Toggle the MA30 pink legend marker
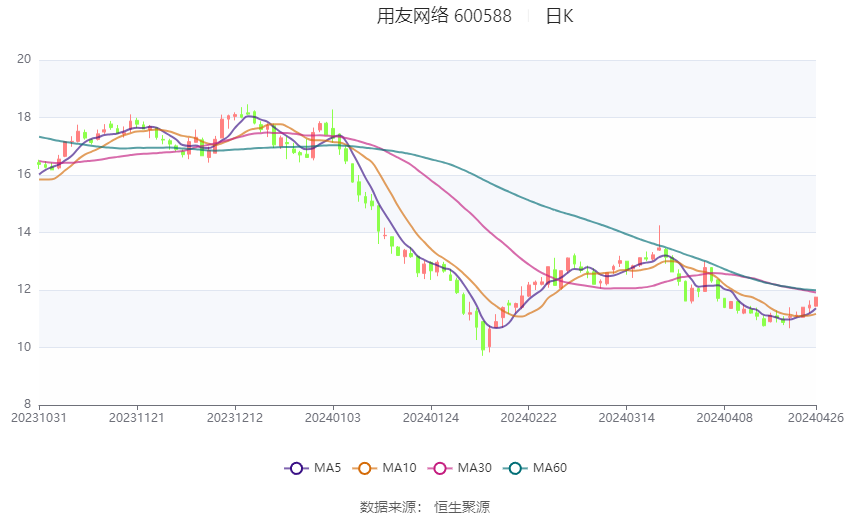850x517 pixels. 440,468
